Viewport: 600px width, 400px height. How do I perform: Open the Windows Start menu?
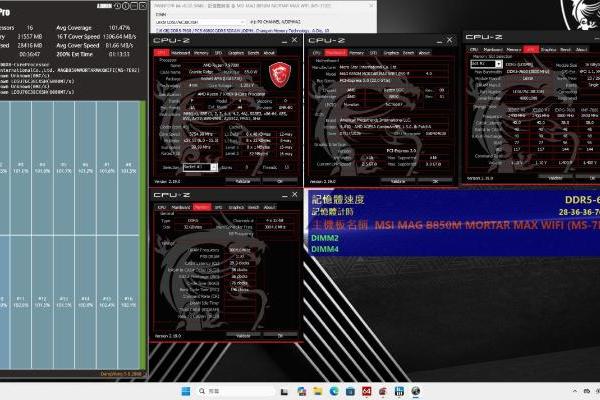(x=186, y=391)
